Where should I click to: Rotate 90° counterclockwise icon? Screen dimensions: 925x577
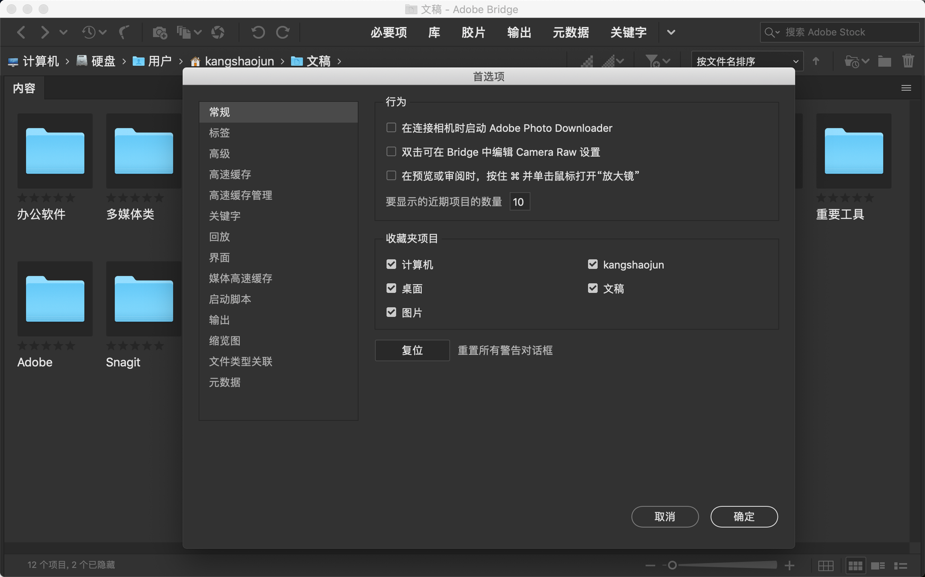pyautogui.click(x=258, y=32)
